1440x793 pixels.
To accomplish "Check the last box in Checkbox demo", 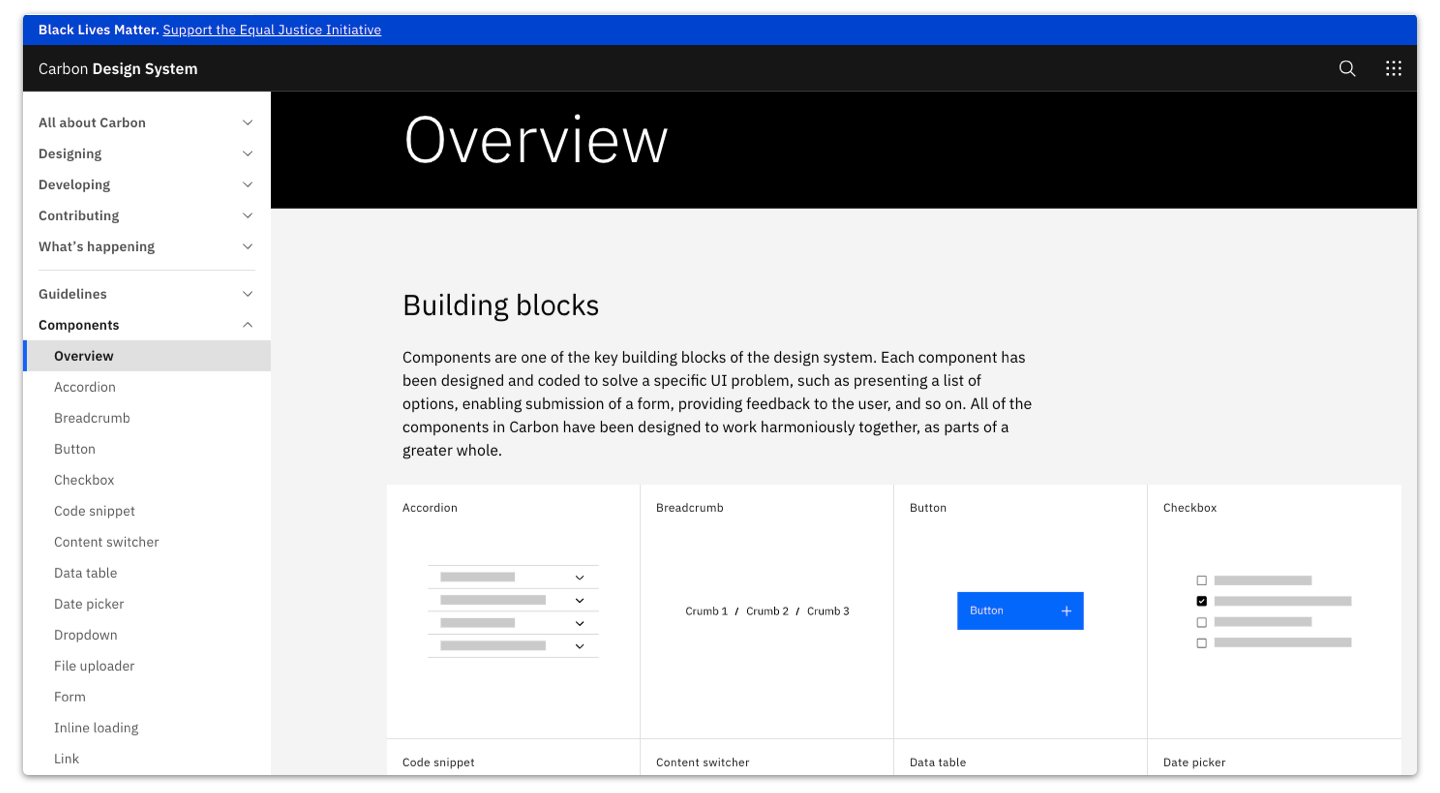I will (1202, 643).
